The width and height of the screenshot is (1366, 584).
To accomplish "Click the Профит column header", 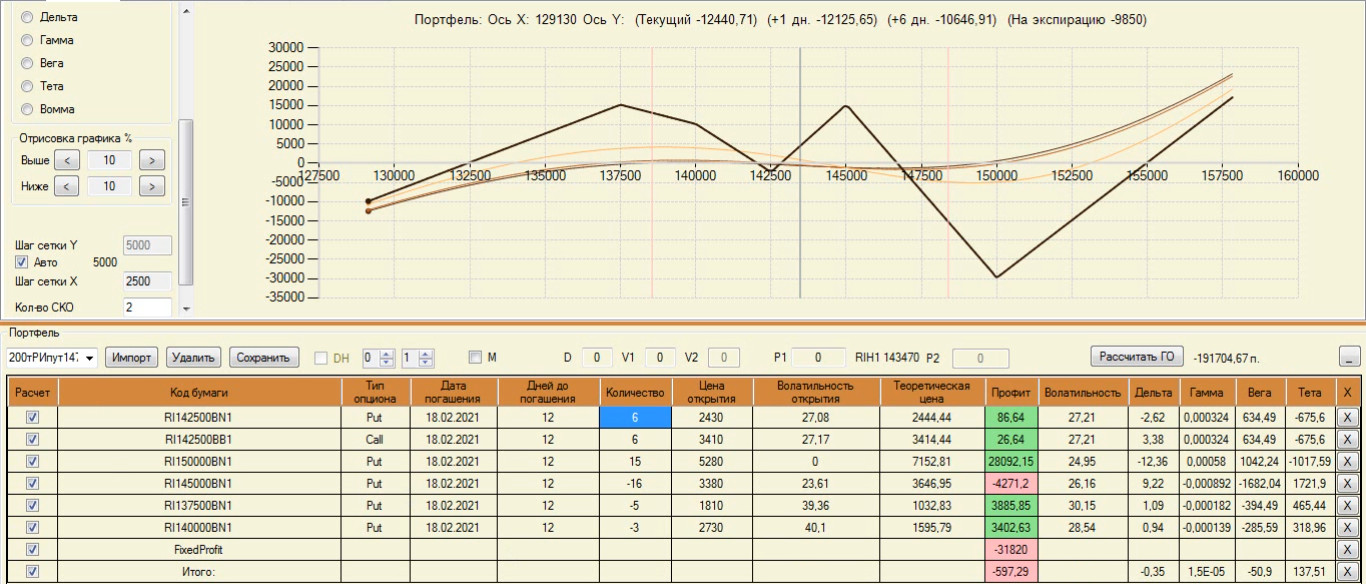I will tap(1009, 392).
